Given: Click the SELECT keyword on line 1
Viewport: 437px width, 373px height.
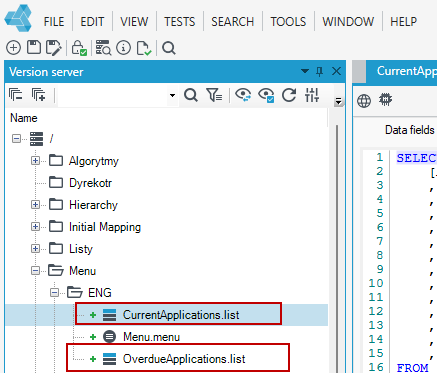Looking at the screenshot, I should [416, 158].
